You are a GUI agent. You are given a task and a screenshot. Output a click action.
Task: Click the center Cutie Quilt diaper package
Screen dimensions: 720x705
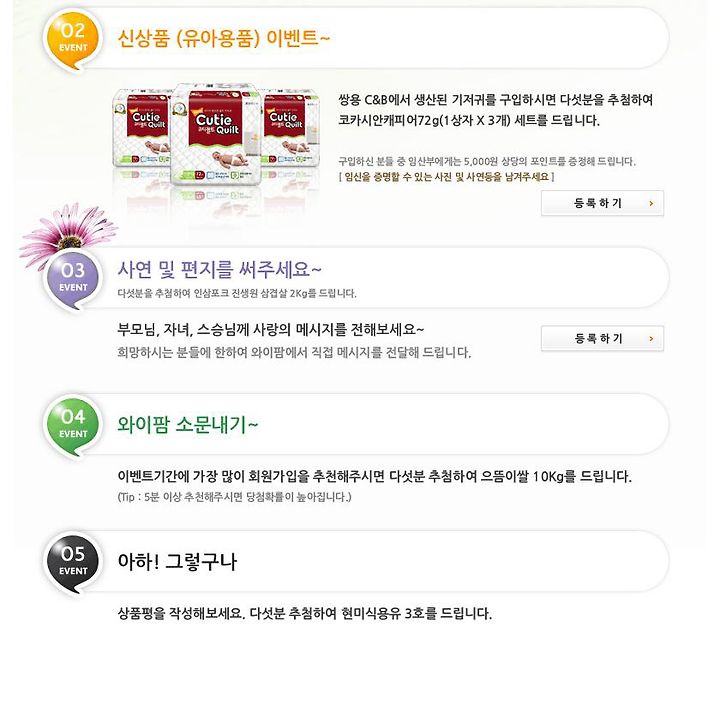click(x=216, y=135)
